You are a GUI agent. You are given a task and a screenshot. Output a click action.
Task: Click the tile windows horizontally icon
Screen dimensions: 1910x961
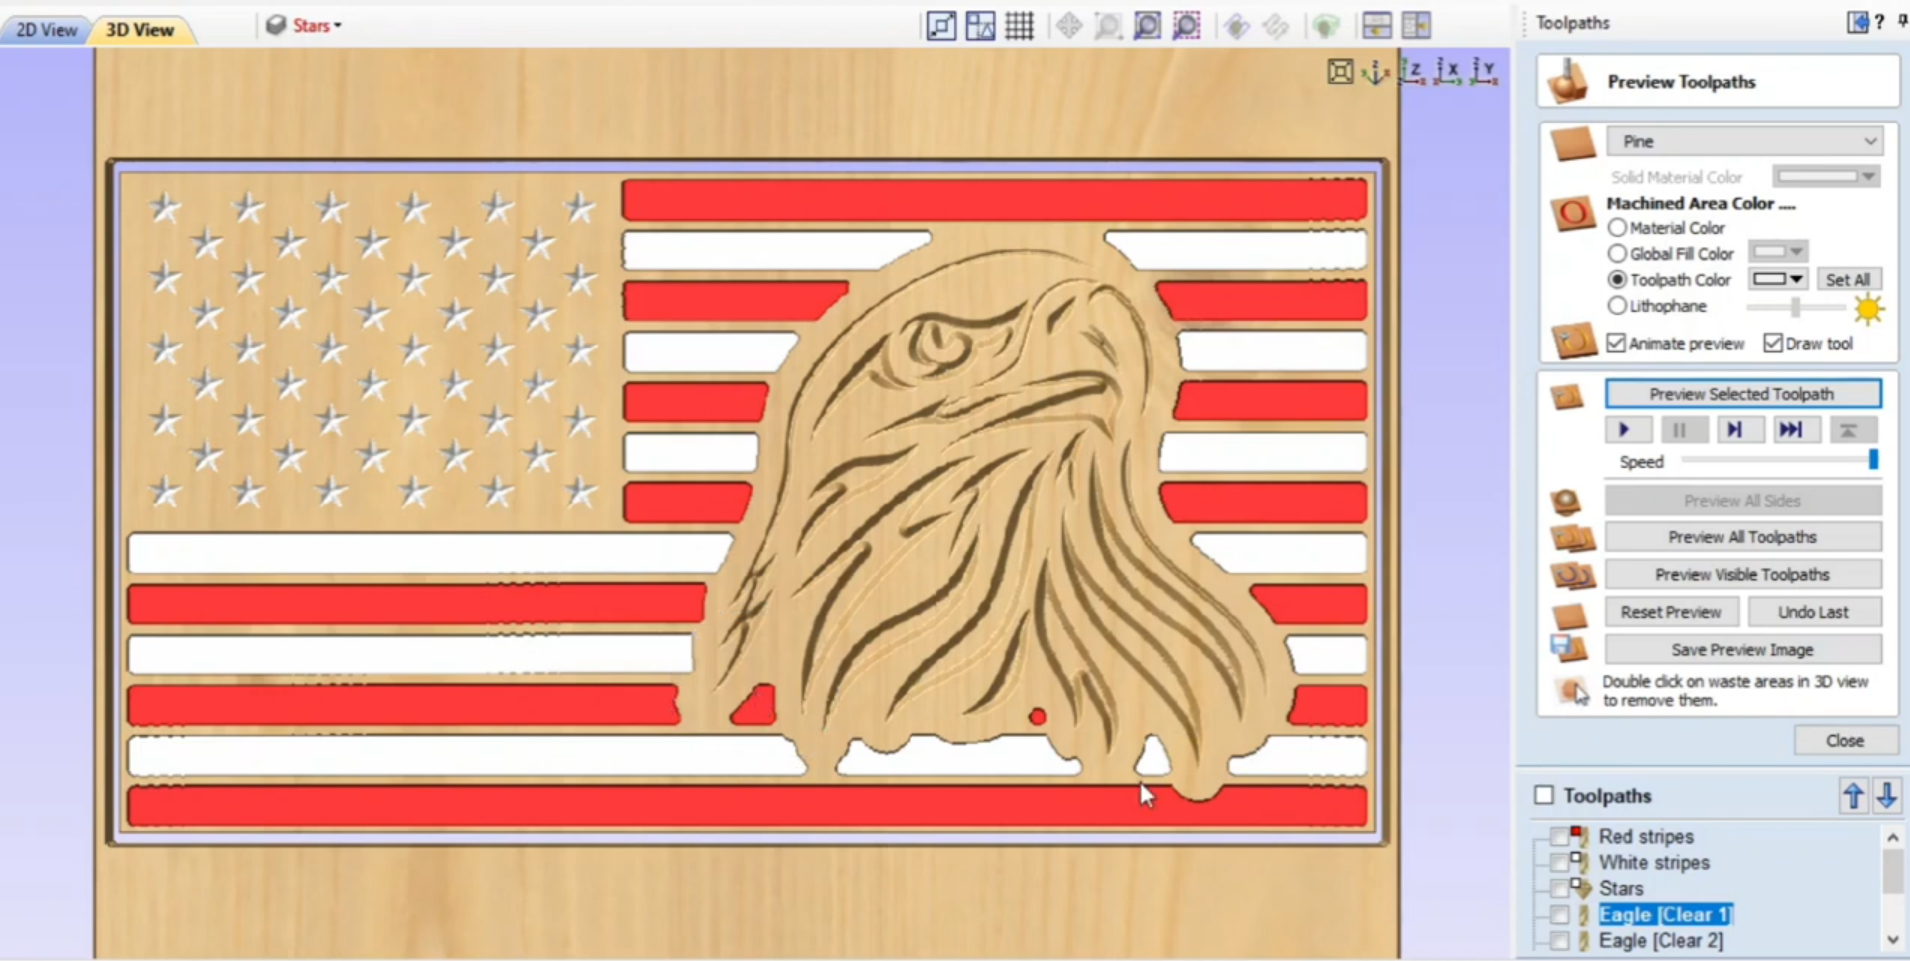(1377, 26)
